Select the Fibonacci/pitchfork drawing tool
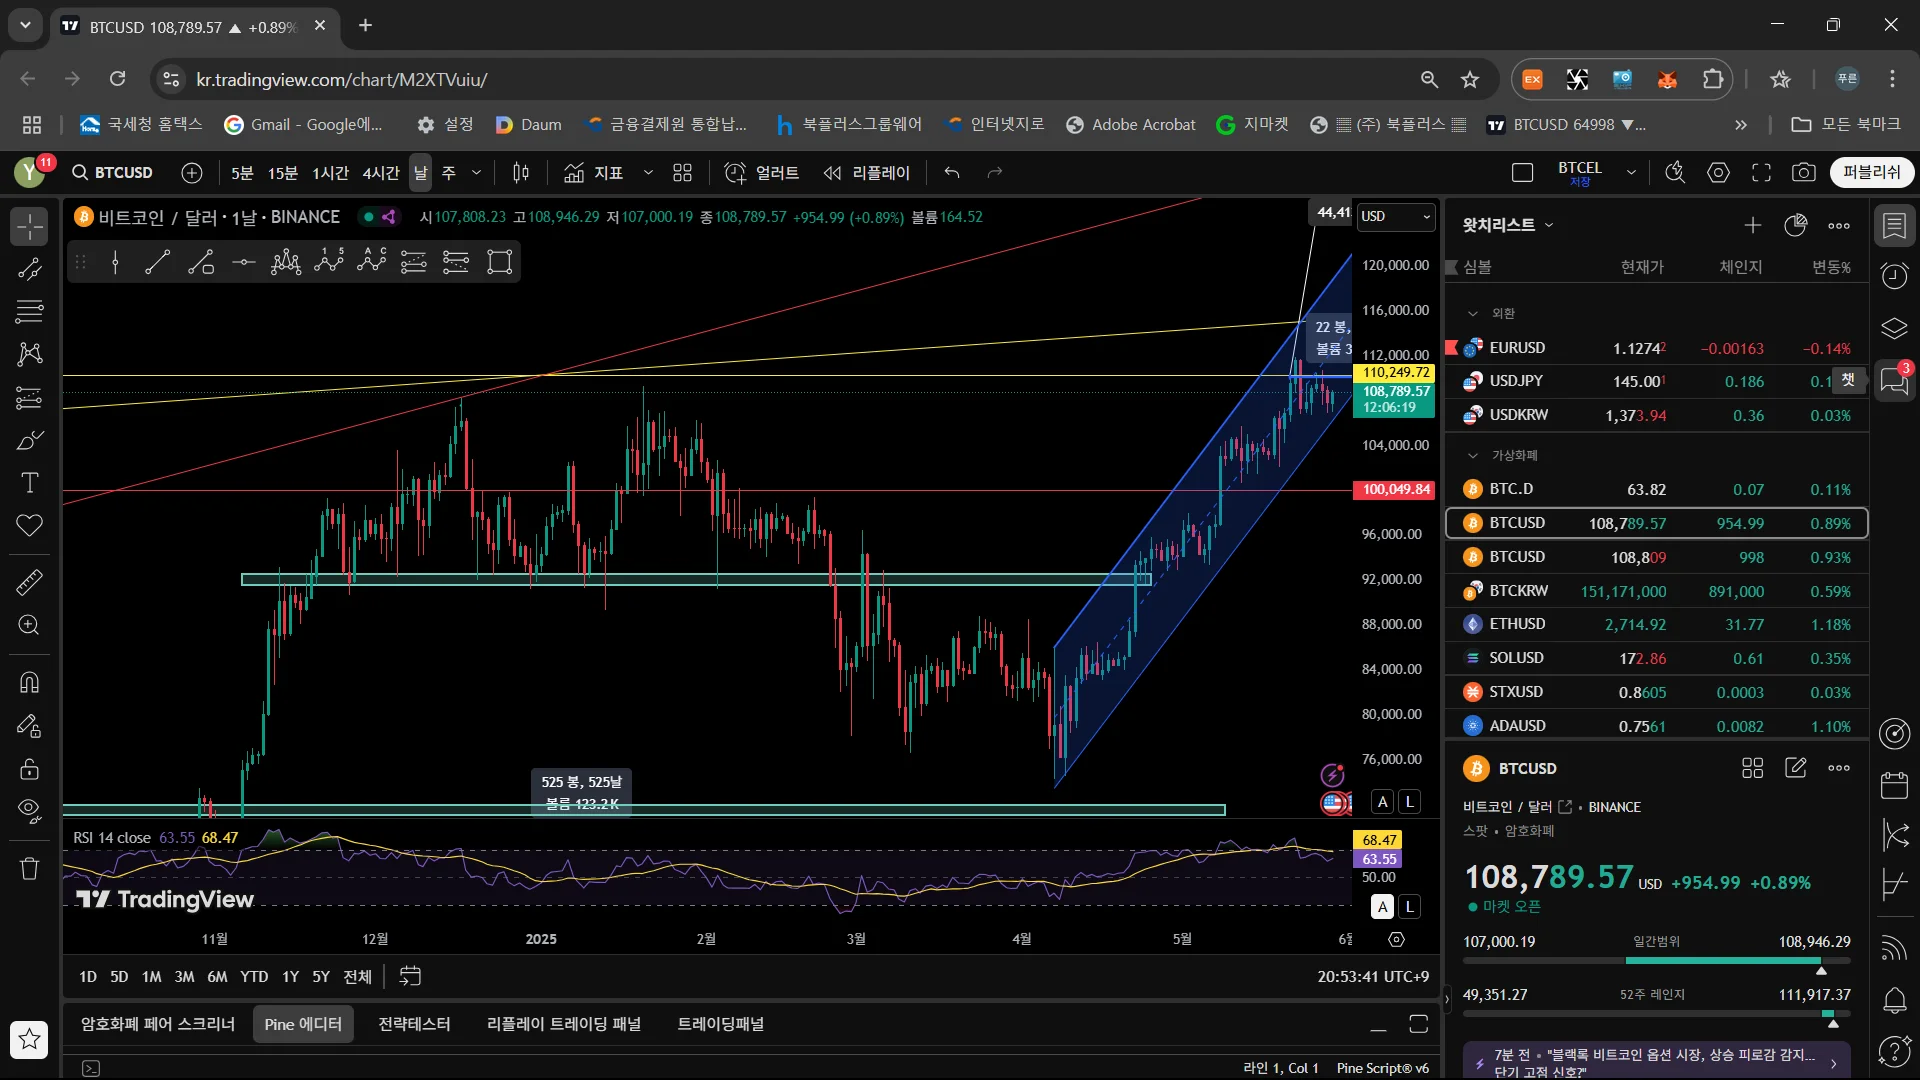Image resolution: width=1920 pixels, height=1080 pixels. click(30, 311)
